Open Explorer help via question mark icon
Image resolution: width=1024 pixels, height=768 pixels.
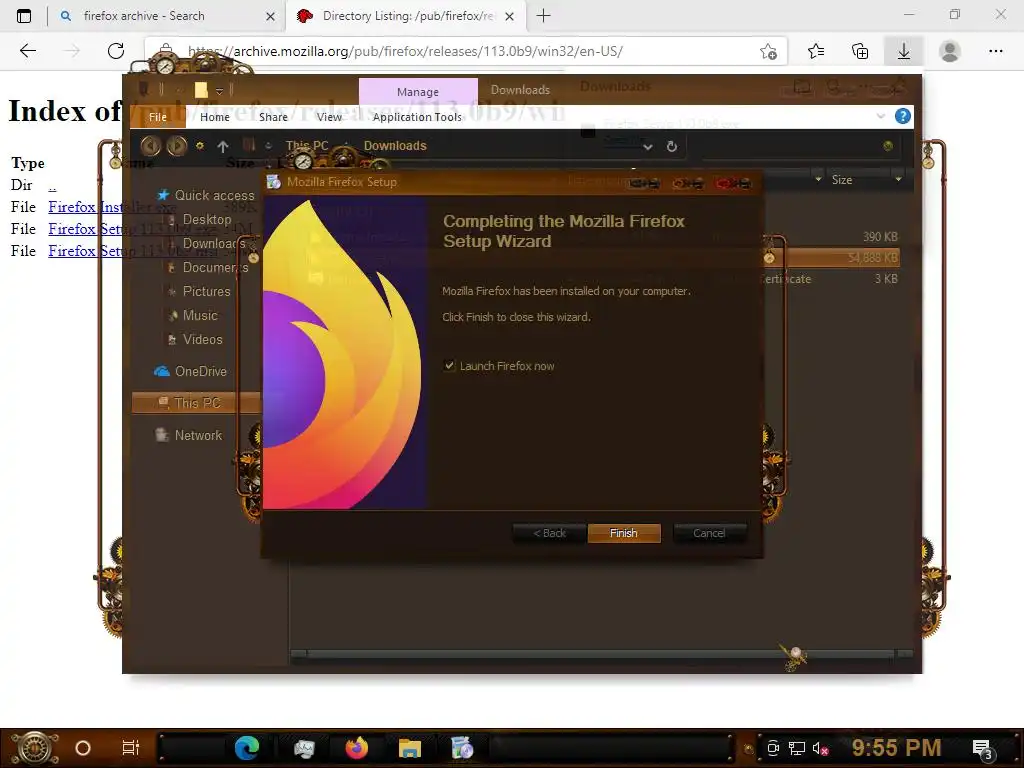[903, 116]
